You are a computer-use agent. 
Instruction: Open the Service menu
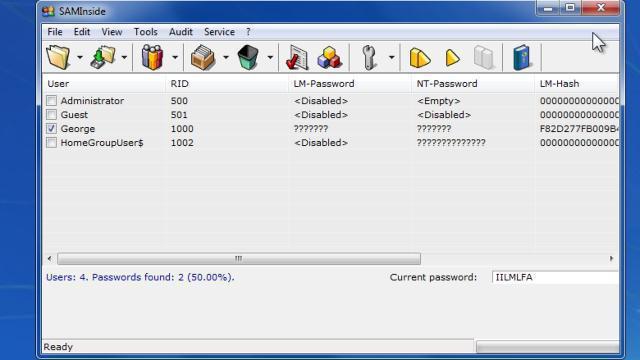coord(219,32)
